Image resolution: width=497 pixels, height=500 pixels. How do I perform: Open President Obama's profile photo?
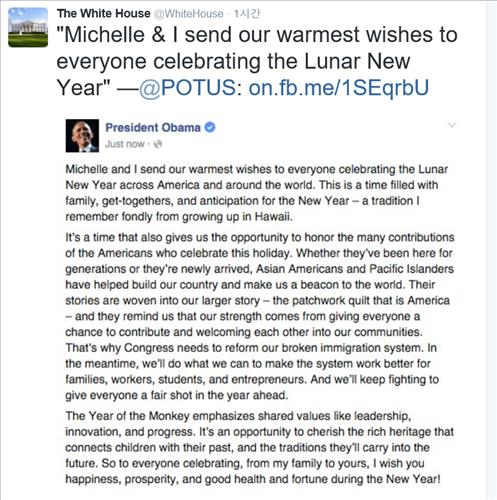click(82, 136)
